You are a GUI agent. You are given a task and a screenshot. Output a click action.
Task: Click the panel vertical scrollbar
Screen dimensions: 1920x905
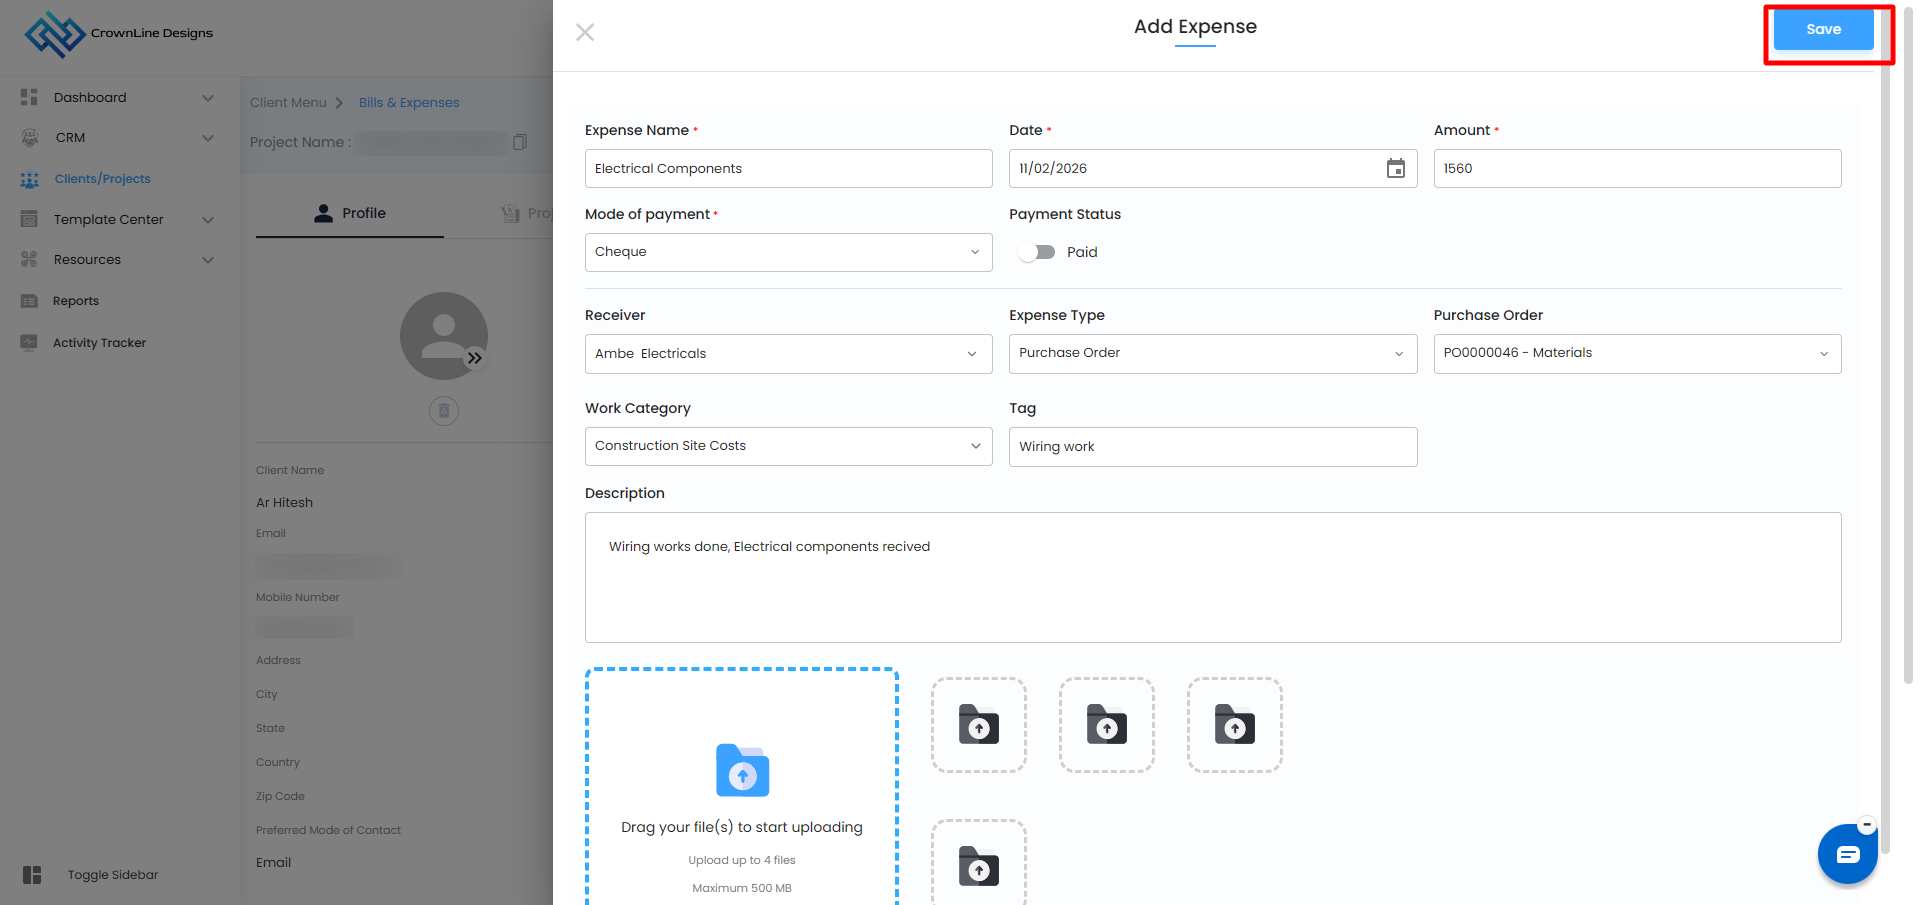click(1885, 430)
